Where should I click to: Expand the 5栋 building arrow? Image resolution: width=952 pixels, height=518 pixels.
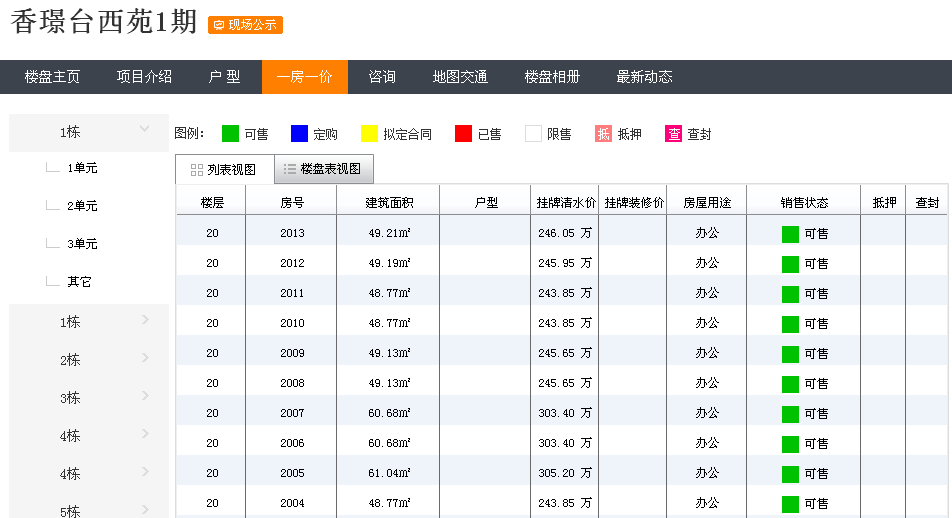(x=145, y=509)
